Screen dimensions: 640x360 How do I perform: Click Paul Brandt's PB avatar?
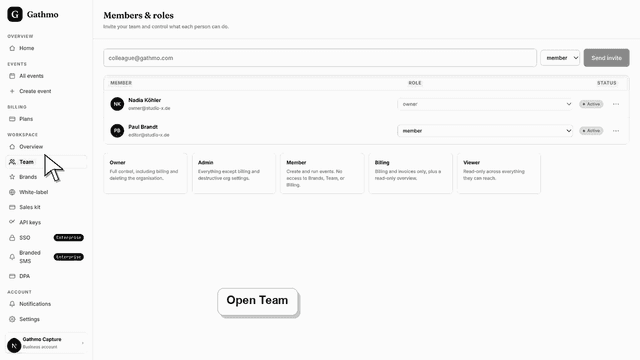coord(117,131)
